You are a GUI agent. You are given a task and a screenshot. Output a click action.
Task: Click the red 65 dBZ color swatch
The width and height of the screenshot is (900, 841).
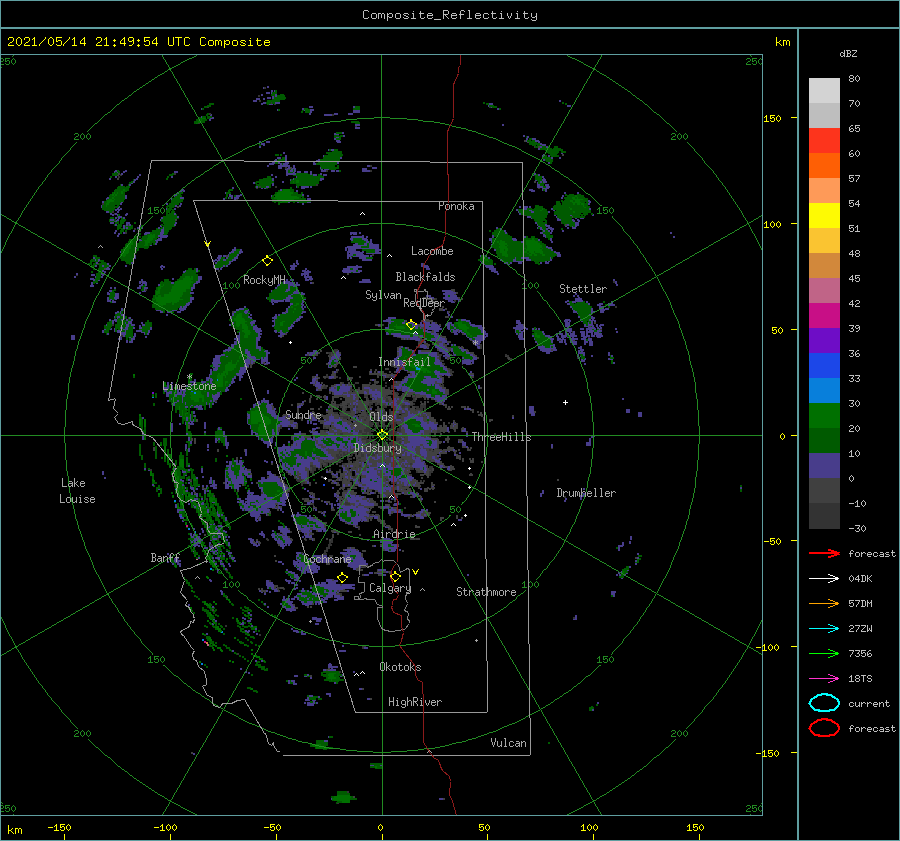[x=824, y=141]
